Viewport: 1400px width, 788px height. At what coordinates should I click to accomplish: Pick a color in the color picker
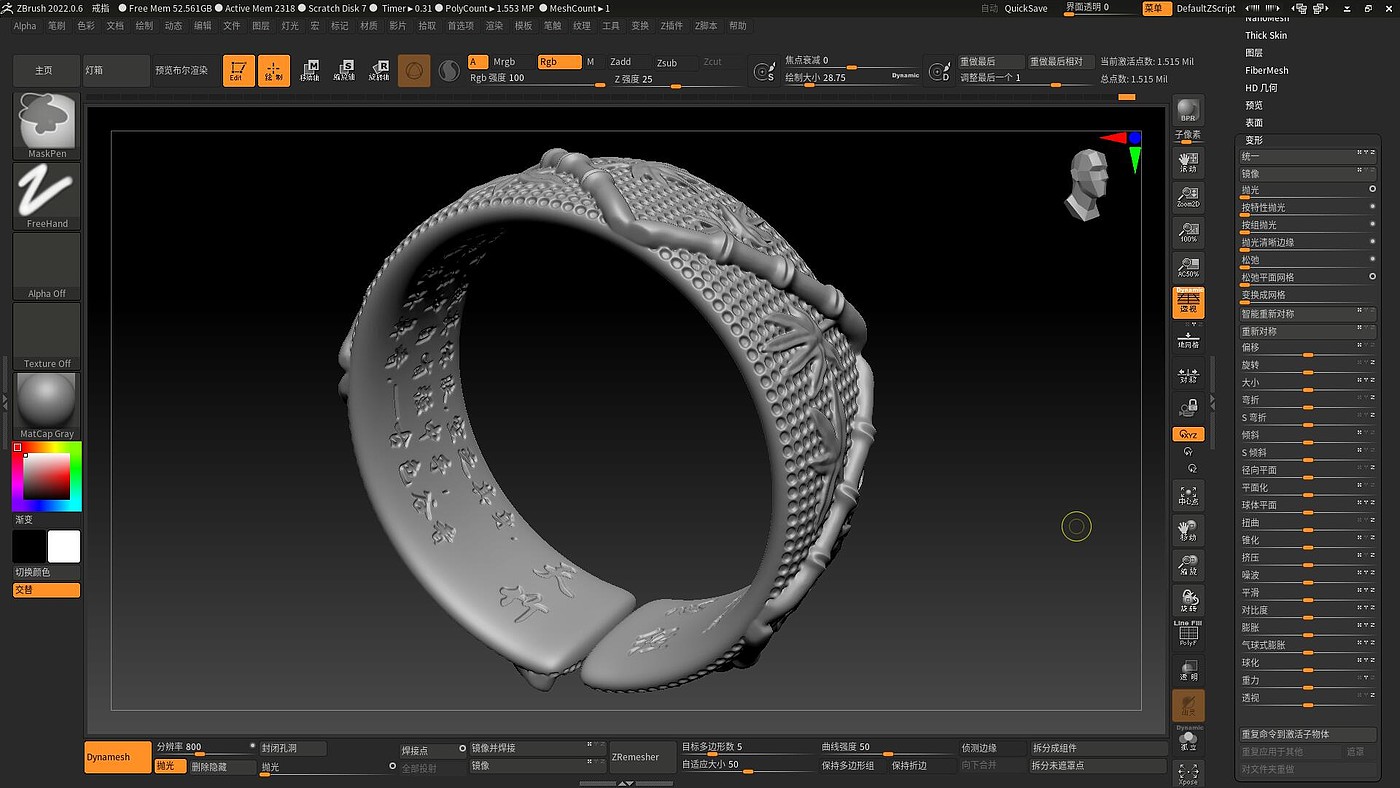click(x=46, y=477)
